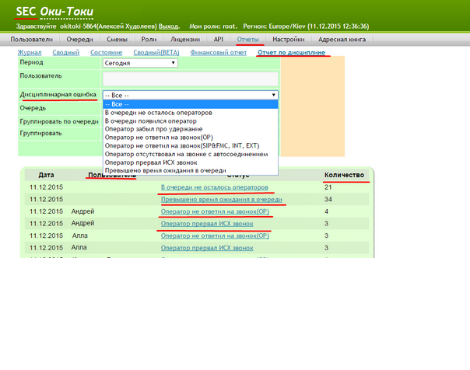Choose option 'Оператор не ответил на звонок(OP)'
The width and height of the screenshot is (470, 370).
coord(190,137)
